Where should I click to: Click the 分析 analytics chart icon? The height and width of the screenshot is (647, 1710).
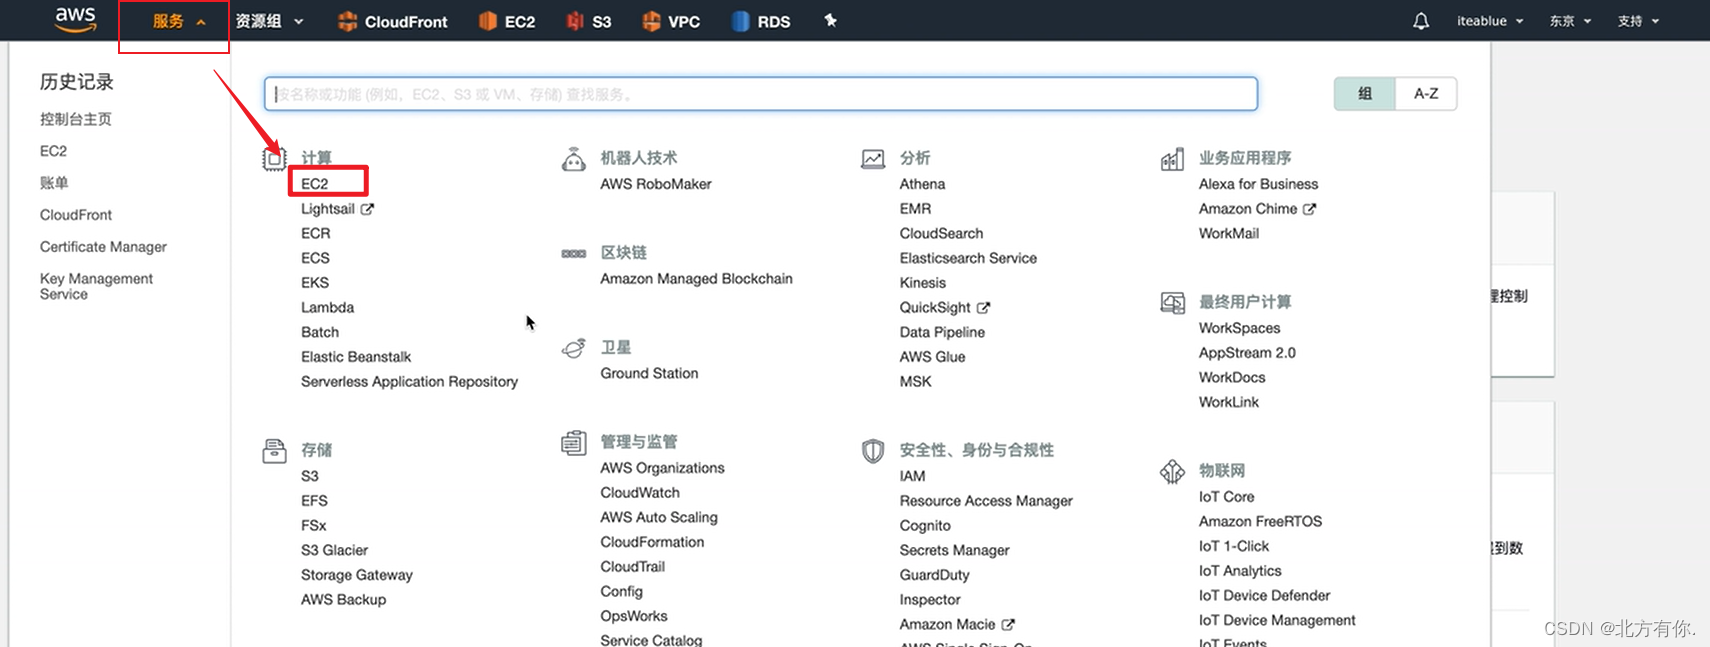[873, 159]
